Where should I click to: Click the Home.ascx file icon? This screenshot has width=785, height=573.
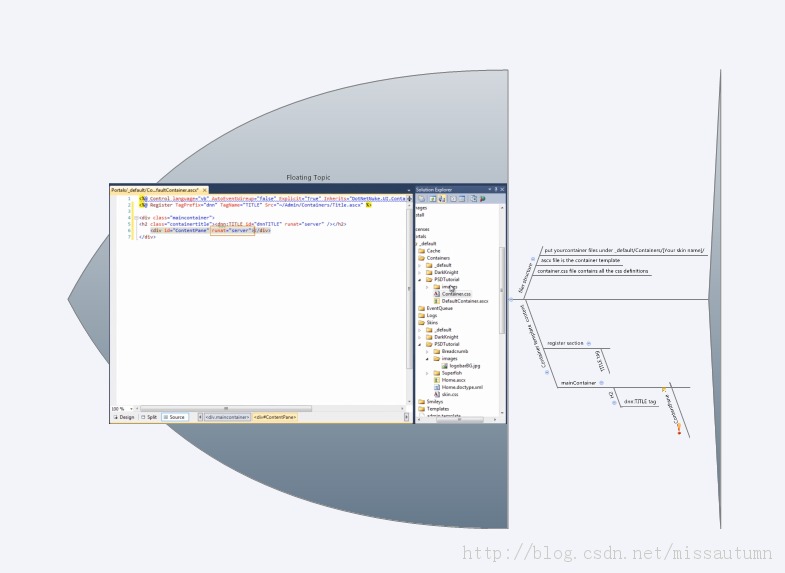pyautogui.click(x=437, y=380)
